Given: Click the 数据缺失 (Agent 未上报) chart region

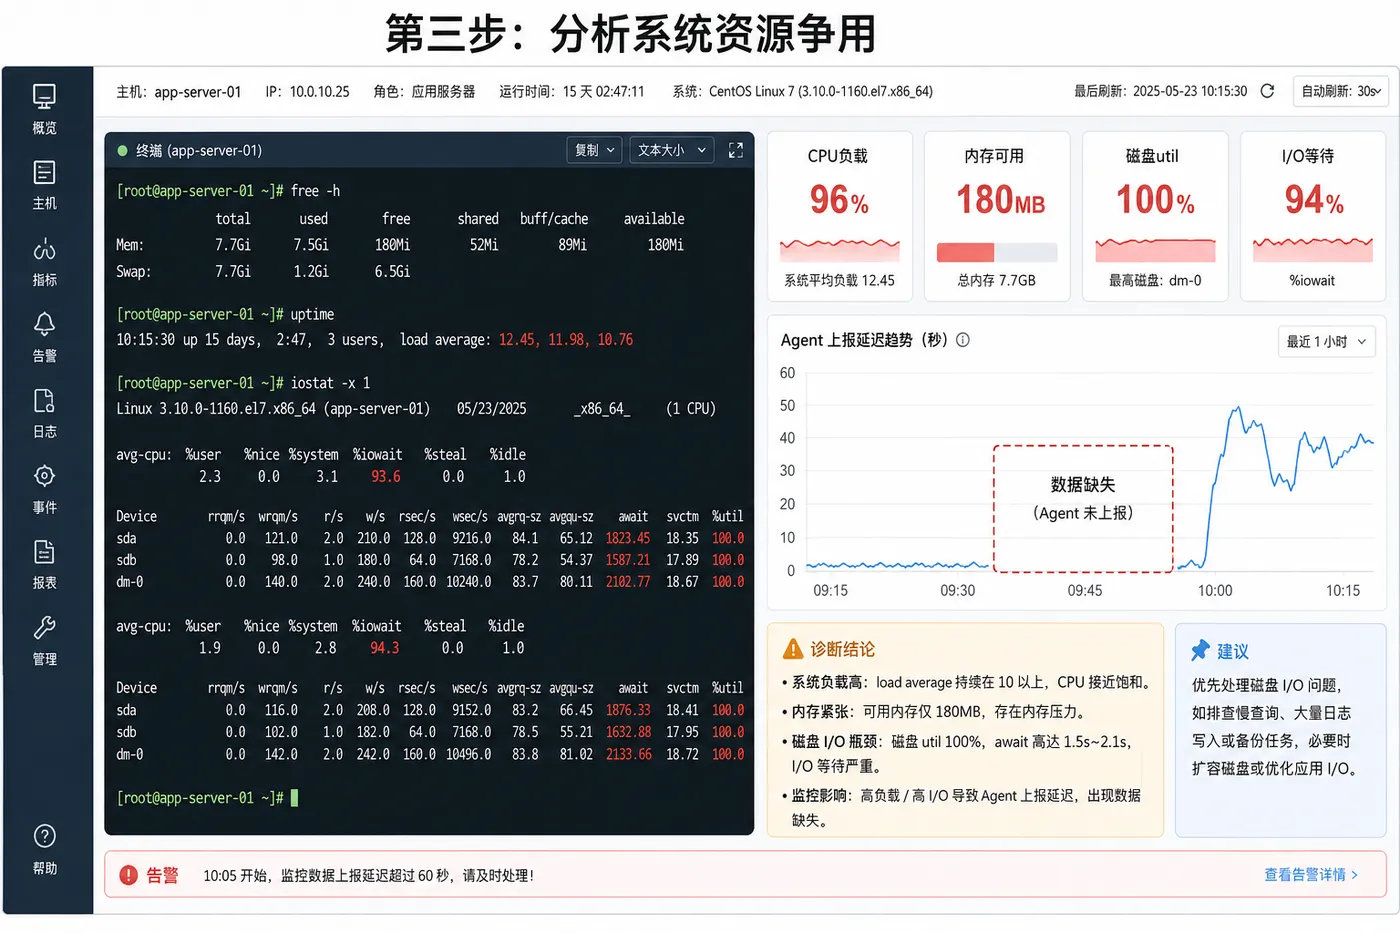Looking at the screenshot, I should tap(1083, 509).
